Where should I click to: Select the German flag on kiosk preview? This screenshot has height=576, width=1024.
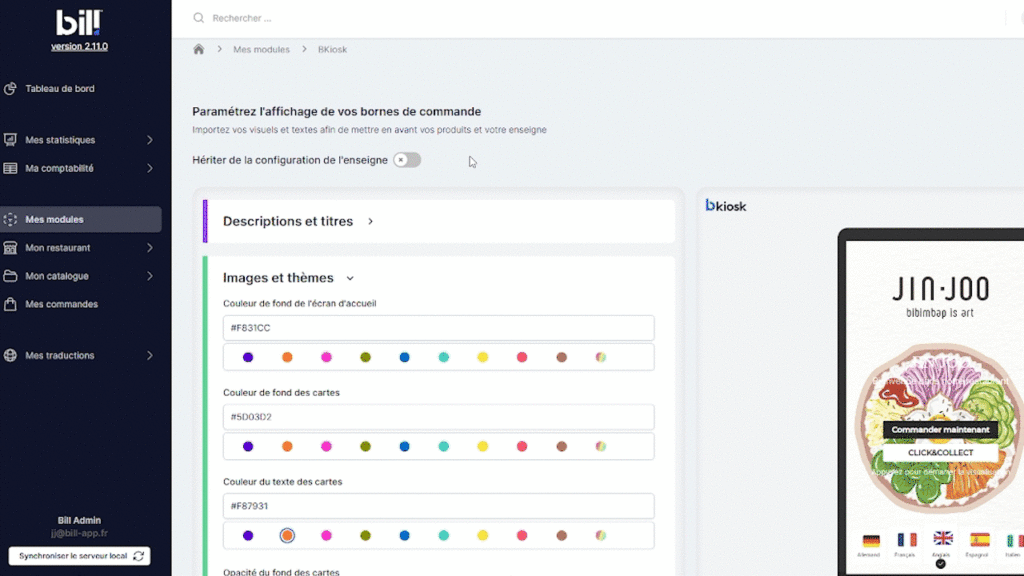click(870, 540)
